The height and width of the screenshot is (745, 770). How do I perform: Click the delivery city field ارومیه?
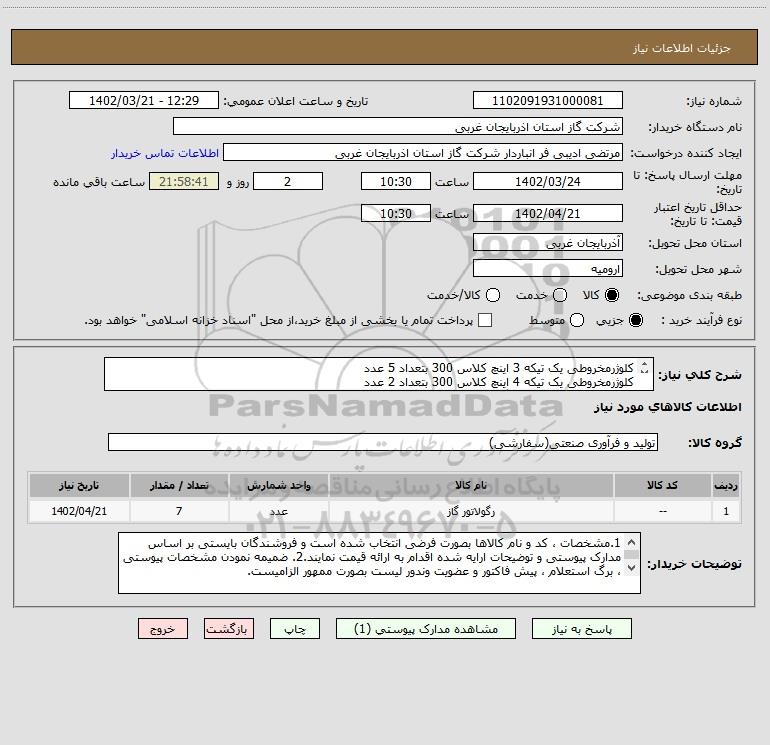point(548,269)
